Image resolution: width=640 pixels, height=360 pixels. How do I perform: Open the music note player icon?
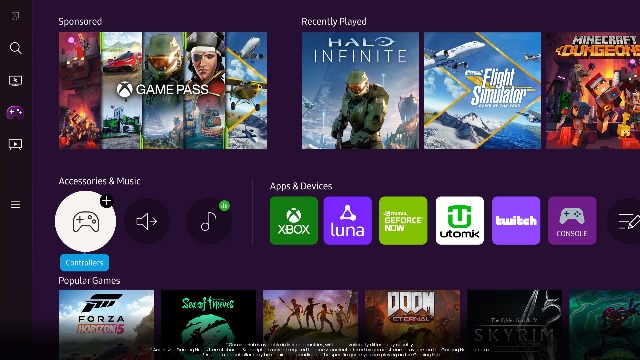coord(209,221)
